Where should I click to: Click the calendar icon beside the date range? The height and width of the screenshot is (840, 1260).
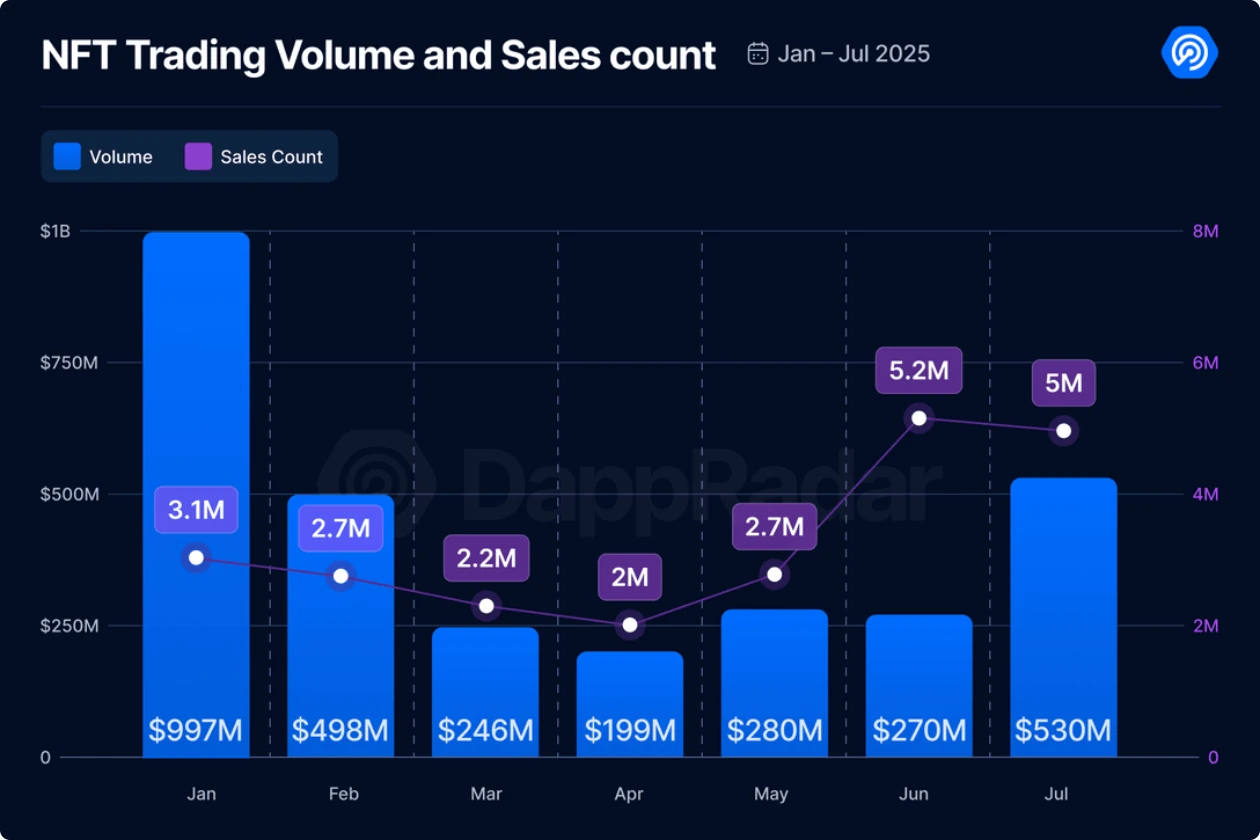pos(758,53)
